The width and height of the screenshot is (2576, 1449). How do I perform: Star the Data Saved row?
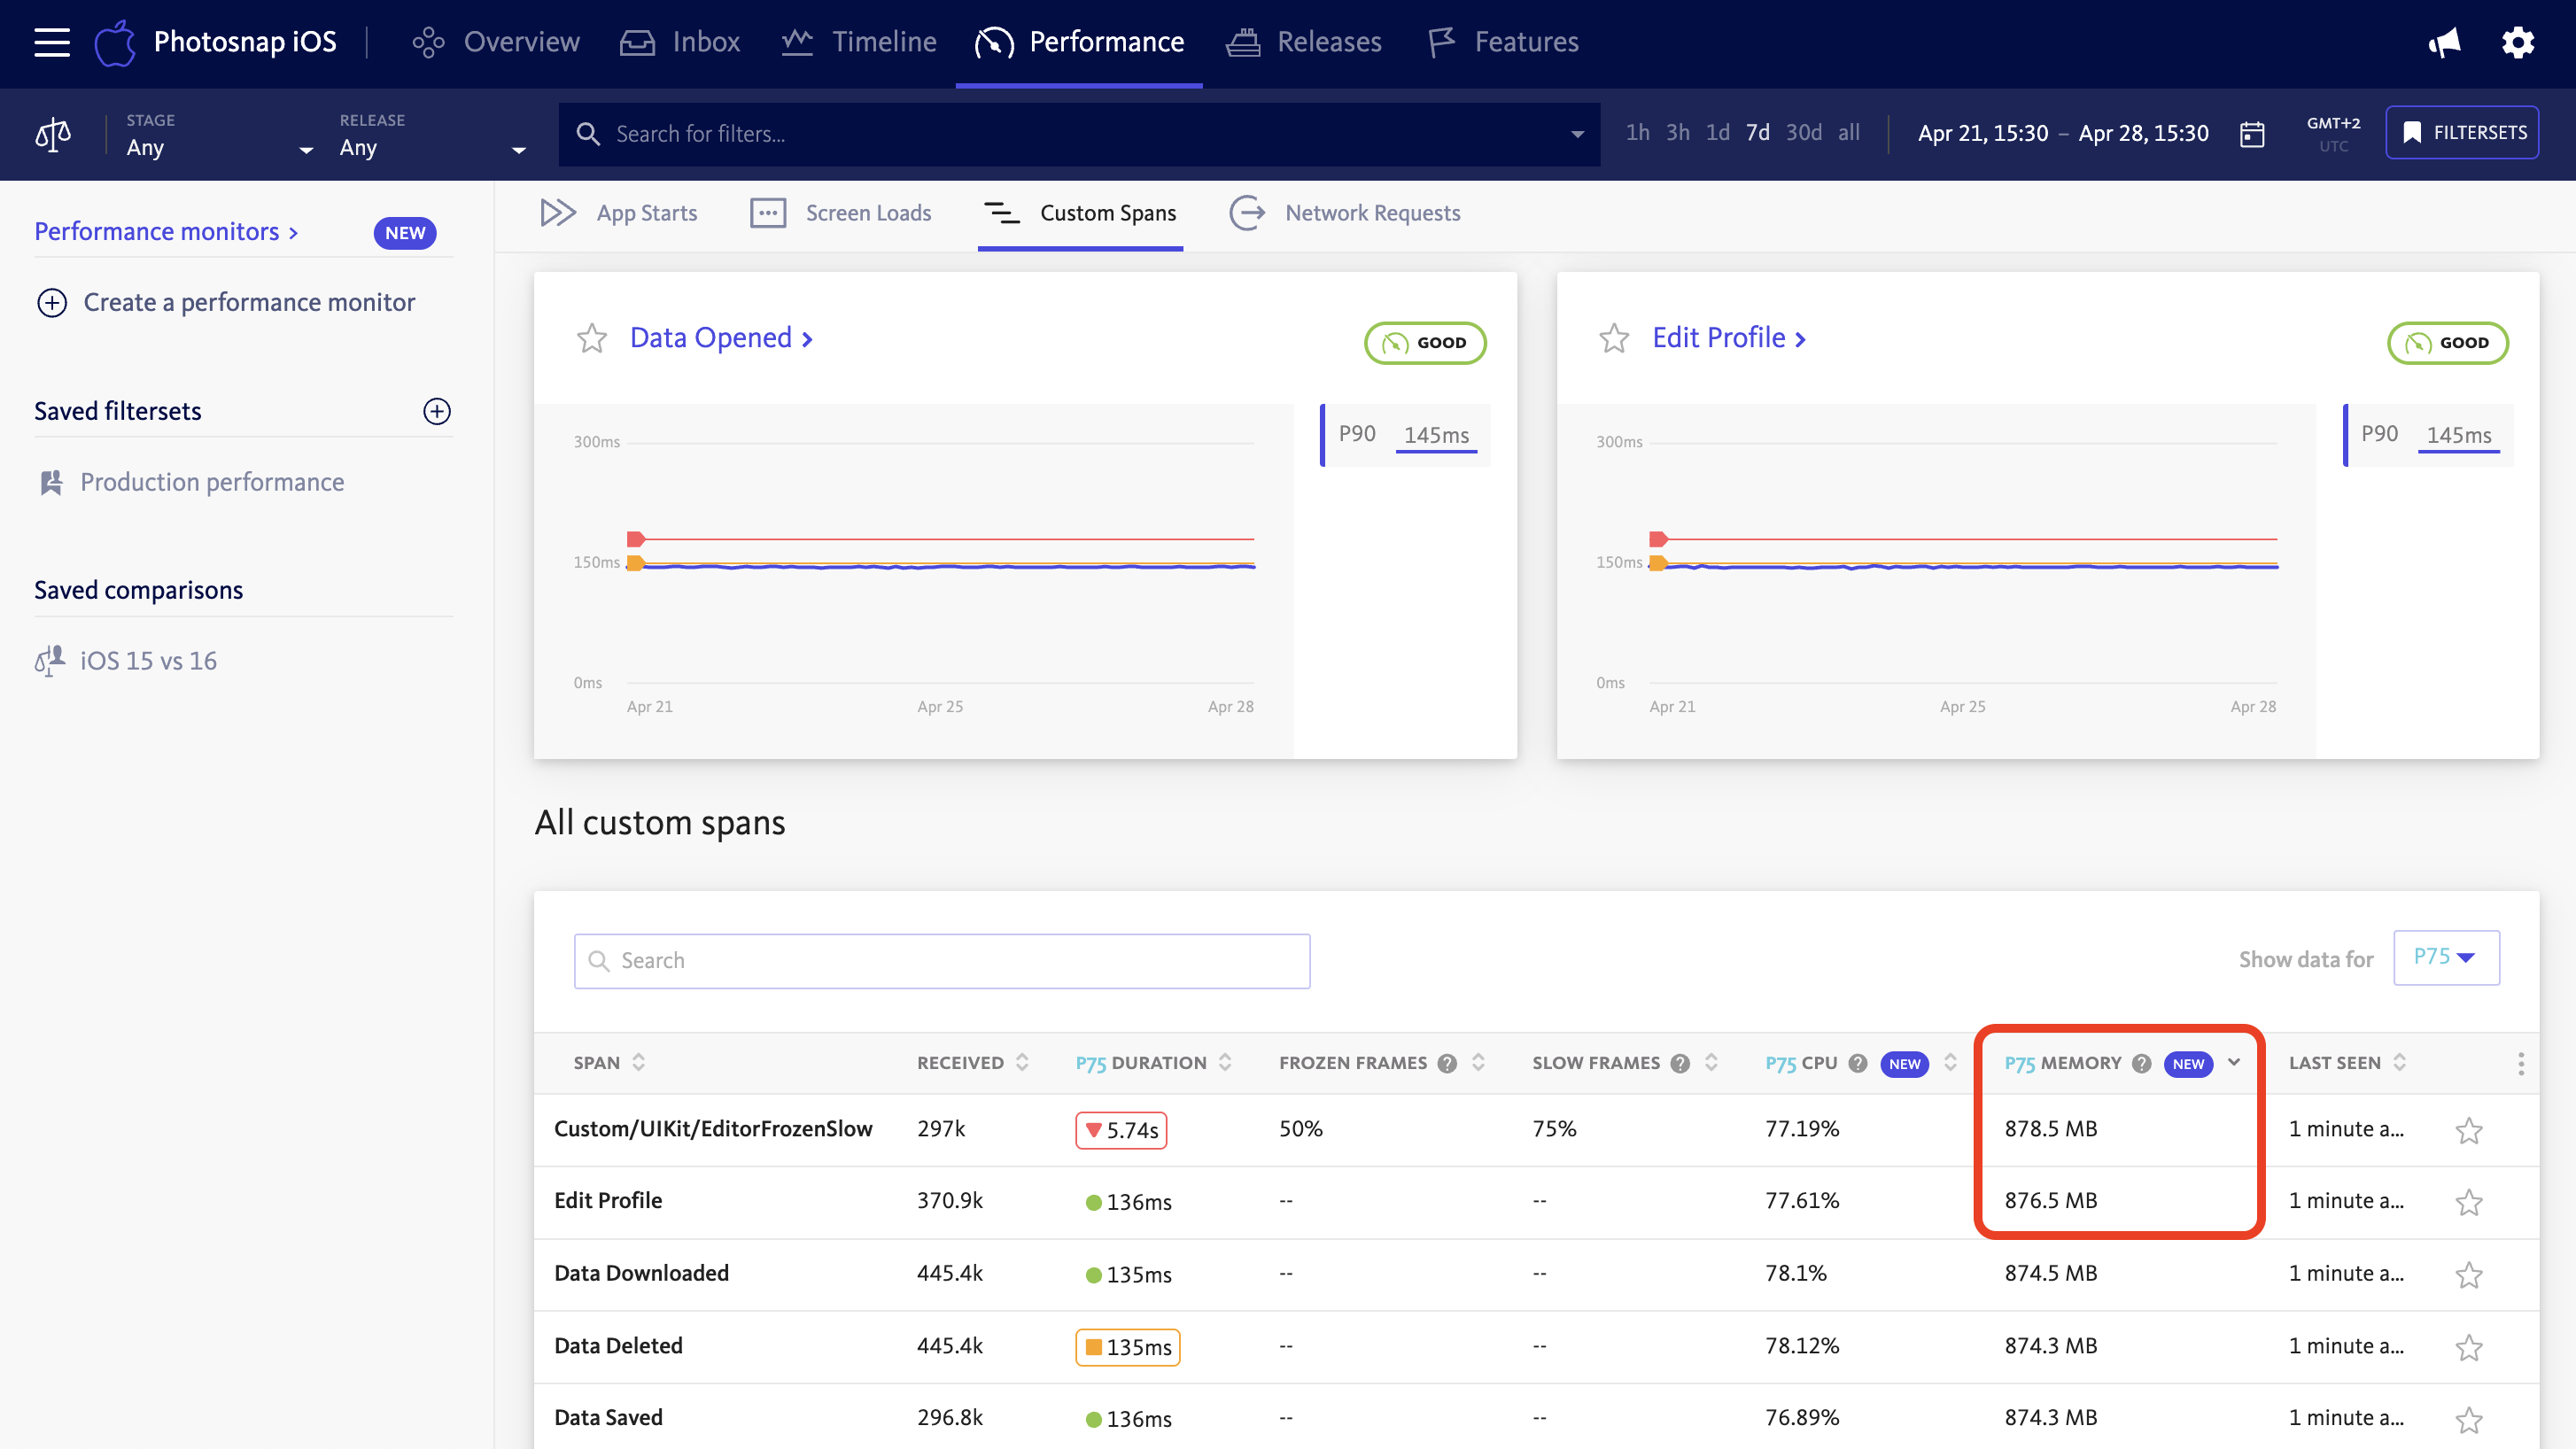click(2469, 1419)
